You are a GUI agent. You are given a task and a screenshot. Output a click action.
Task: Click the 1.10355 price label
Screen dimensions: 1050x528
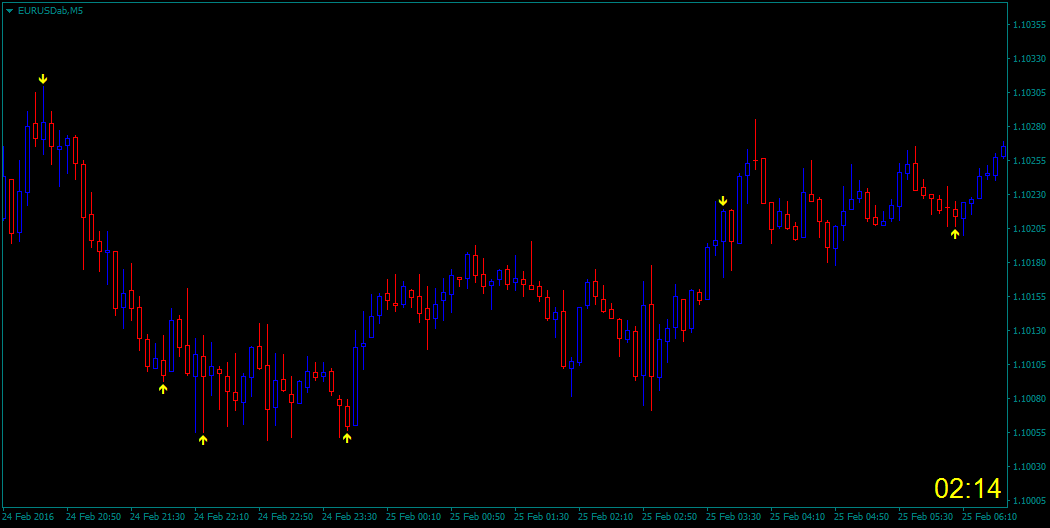click(1031, 25)
